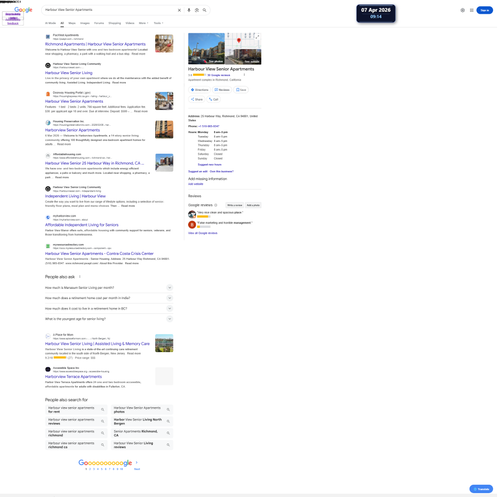Click the phone number link in knowledge panel

pyautogui.click(x=209, y=126)
